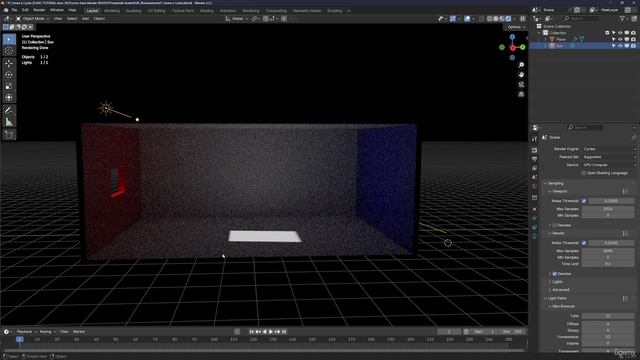Click the zoom magnifier in the viewport
Image resolution: width=640 pixels, height=360 pixels.
click(521, 65)
